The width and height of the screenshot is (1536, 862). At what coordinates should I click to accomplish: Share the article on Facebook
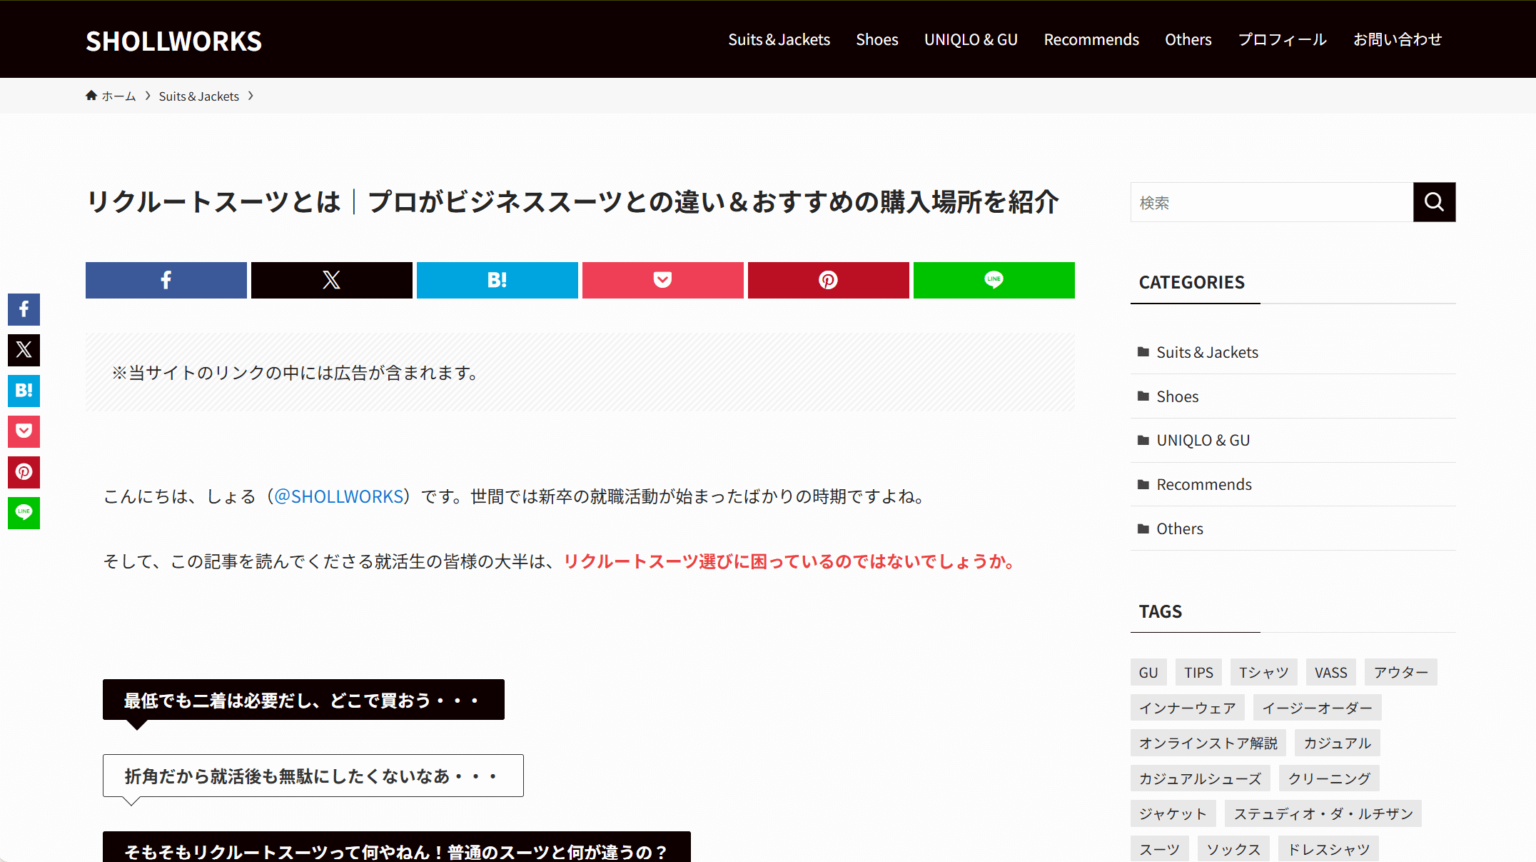[165, 280]
